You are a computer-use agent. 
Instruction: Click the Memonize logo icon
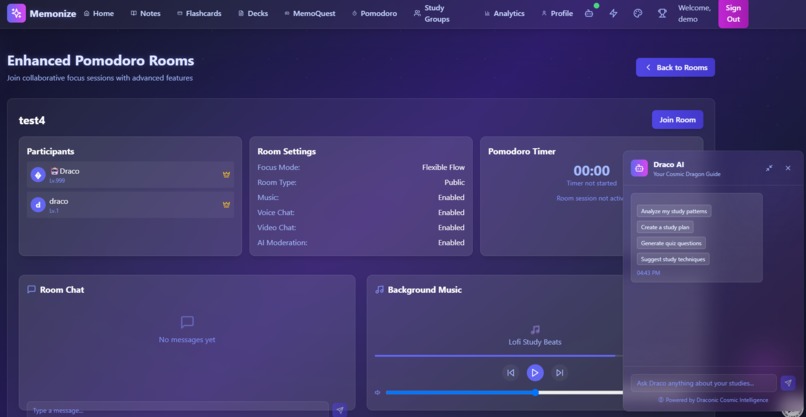coord(16,13)
